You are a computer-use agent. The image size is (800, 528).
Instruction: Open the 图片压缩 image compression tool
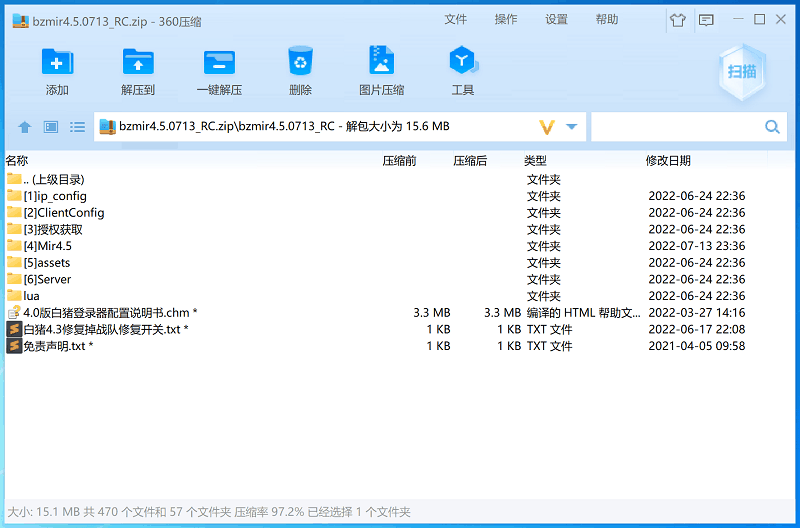coord(381,61)
